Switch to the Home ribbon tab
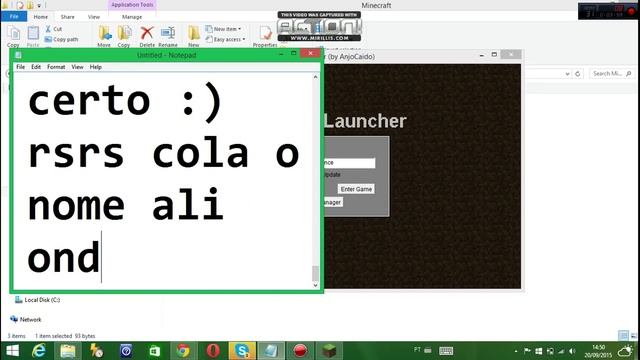This screenshot has height=360, width=640. [40, 17]
